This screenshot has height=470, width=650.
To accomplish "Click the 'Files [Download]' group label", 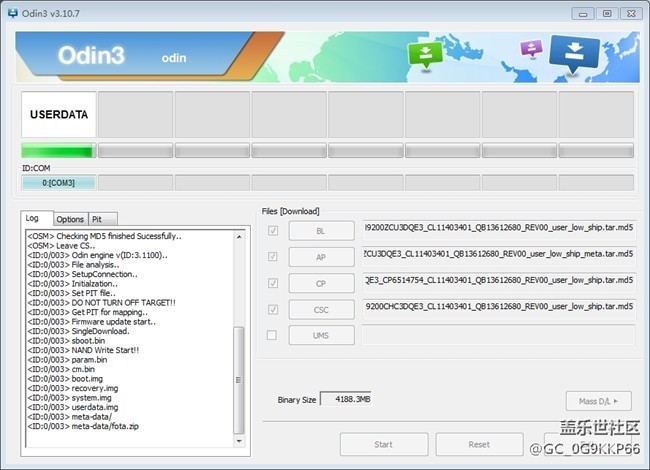I will click(291, 211).
